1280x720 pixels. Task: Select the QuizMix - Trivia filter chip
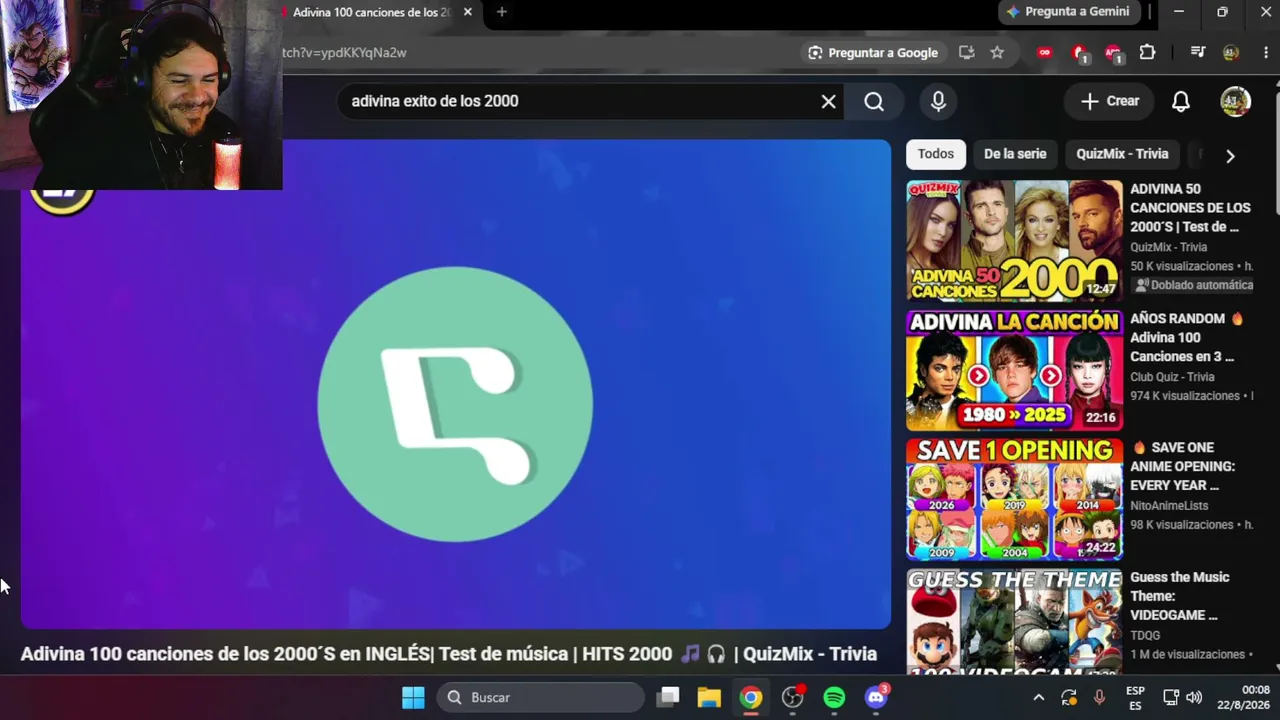(x=1122, y=154)
